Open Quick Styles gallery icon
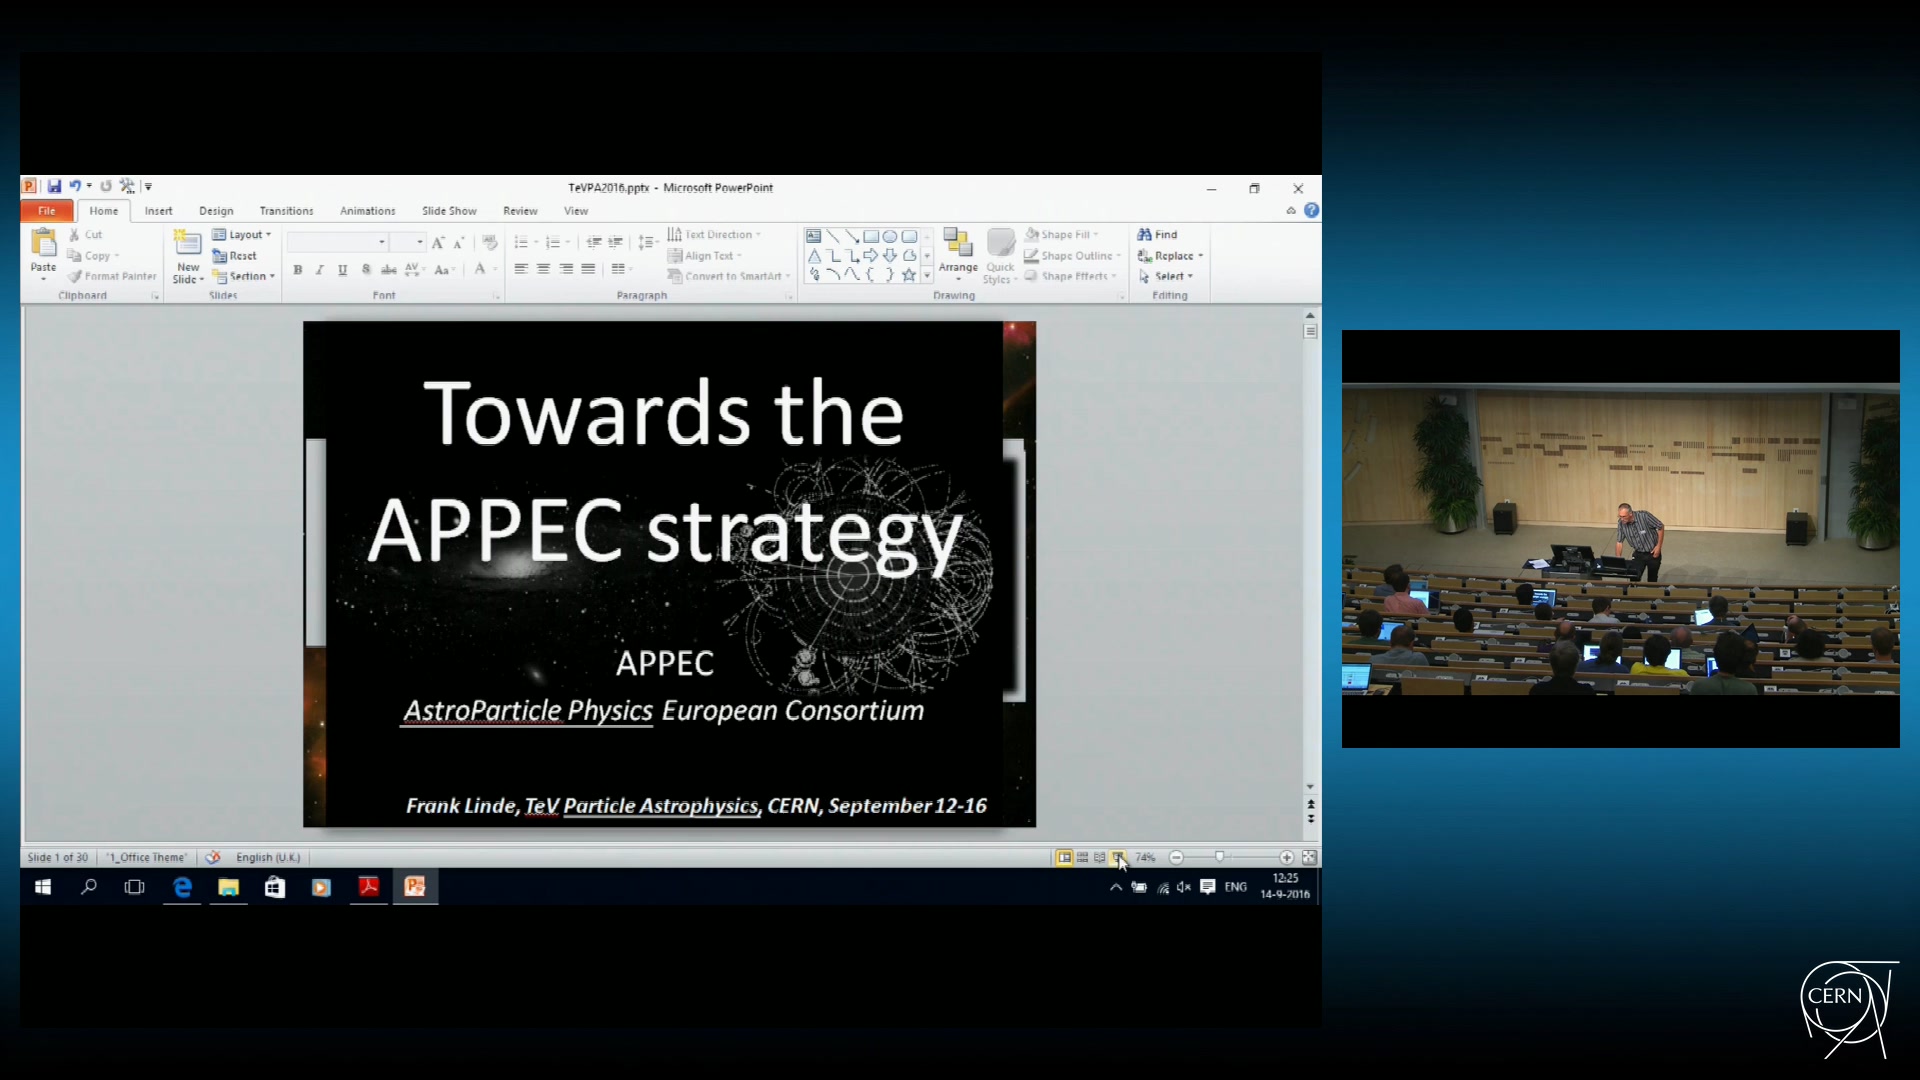Screen dimensions: 1920x1080 point(1000,243)
